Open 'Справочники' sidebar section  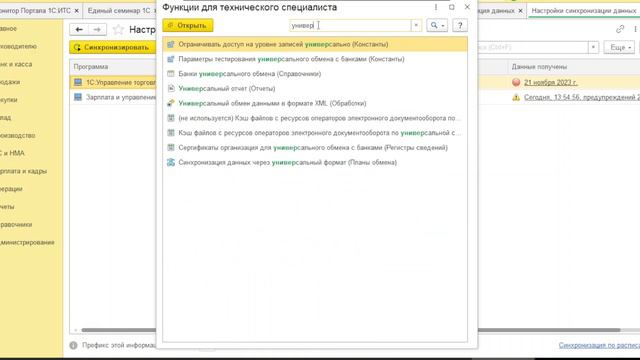pos(16,224)
